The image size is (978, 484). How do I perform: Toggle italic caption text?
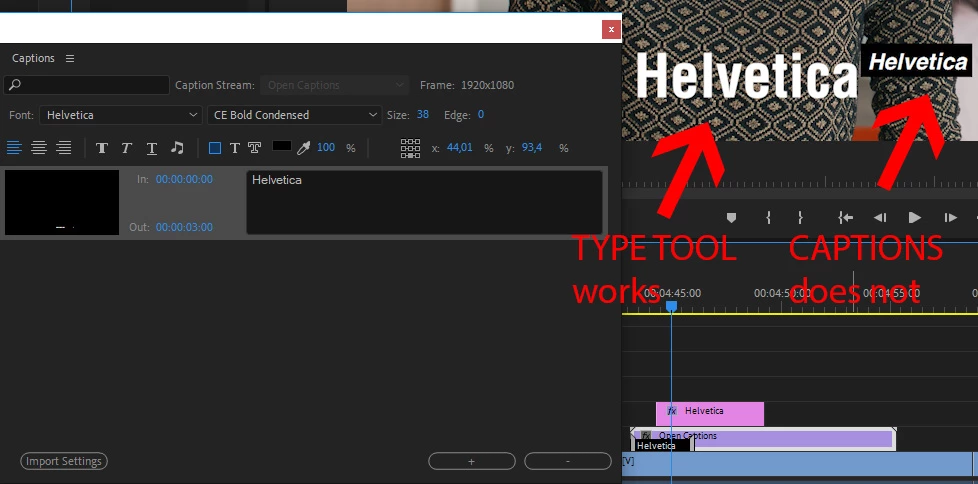coord(127,148)
